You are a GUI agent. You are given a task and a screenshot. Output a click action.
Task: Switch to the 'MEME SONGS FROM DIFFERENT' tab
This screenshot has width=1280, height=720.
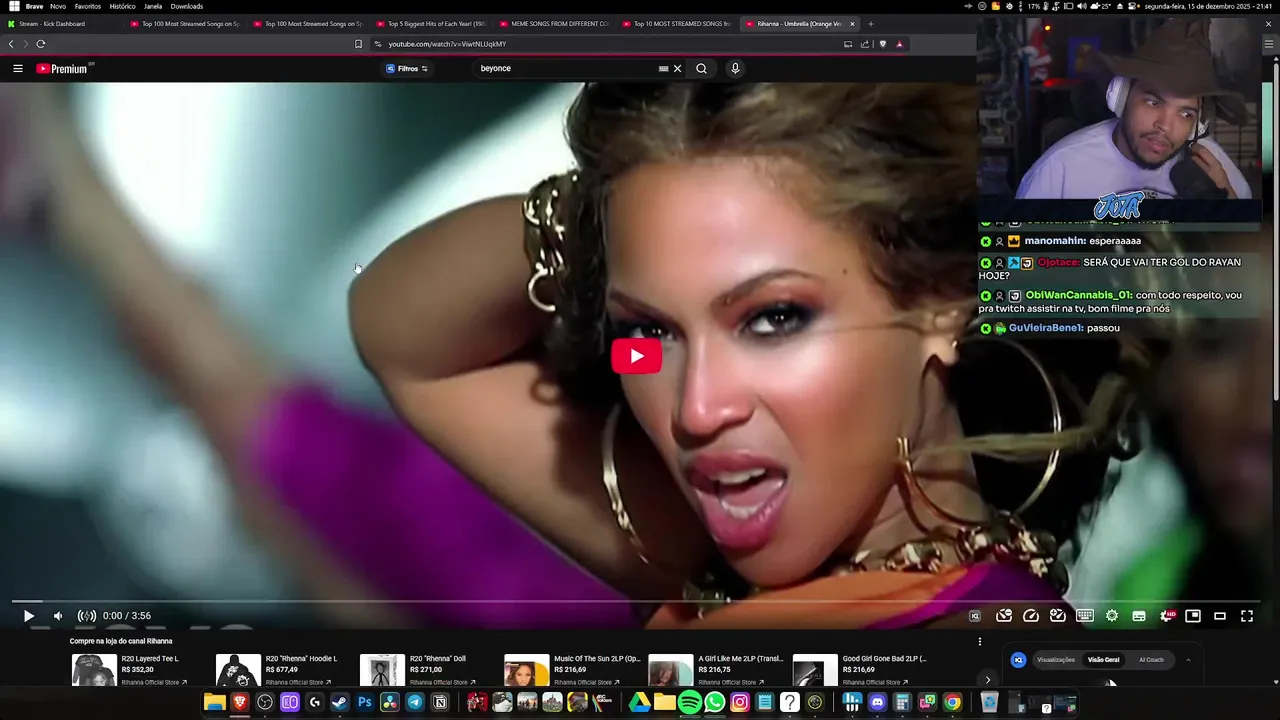click(555, 24)
